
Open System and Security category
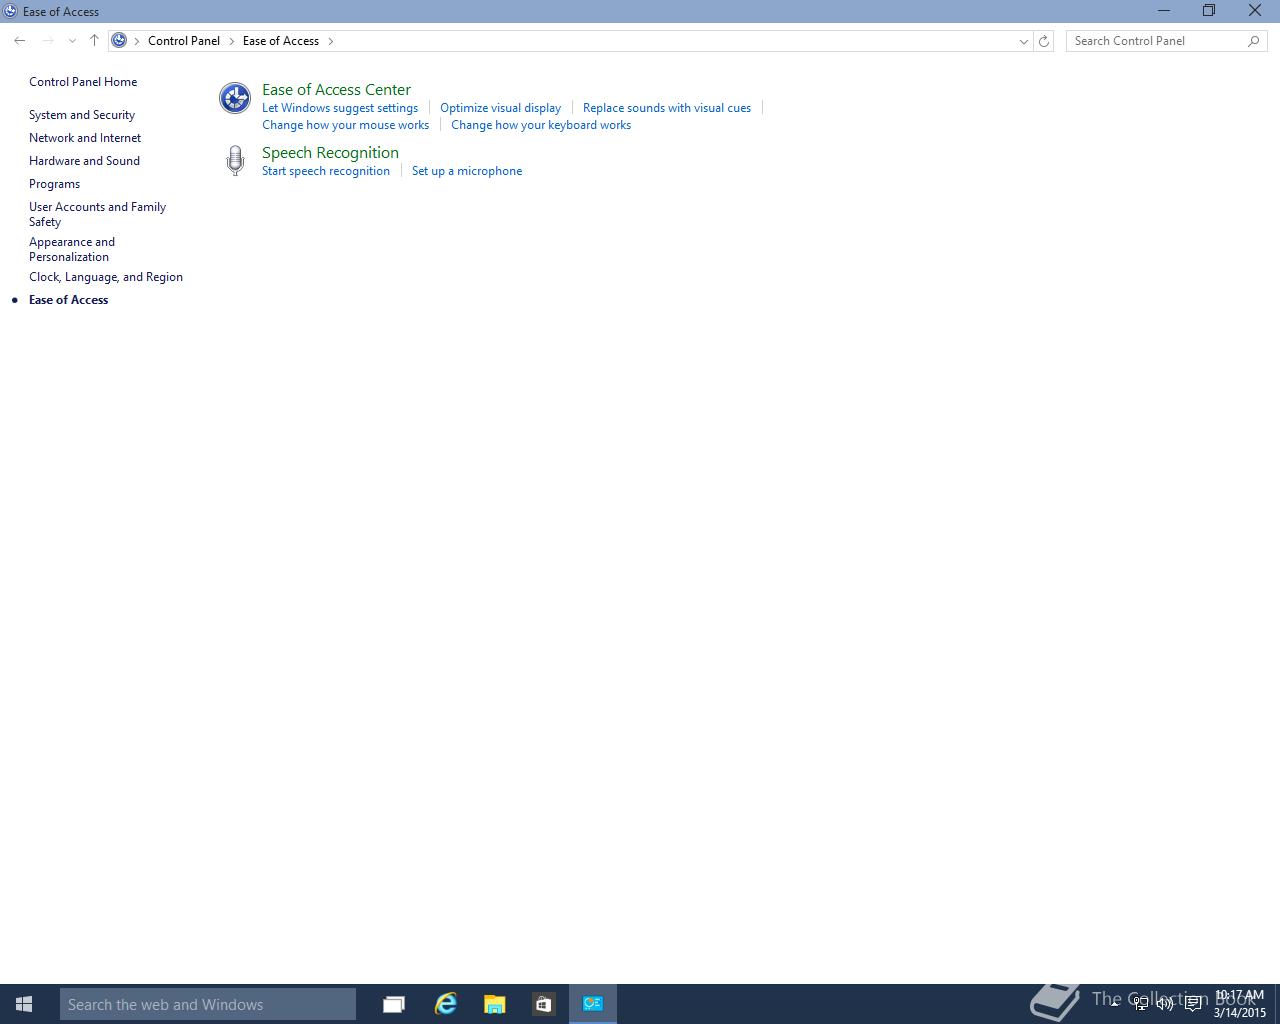[82, 115]
